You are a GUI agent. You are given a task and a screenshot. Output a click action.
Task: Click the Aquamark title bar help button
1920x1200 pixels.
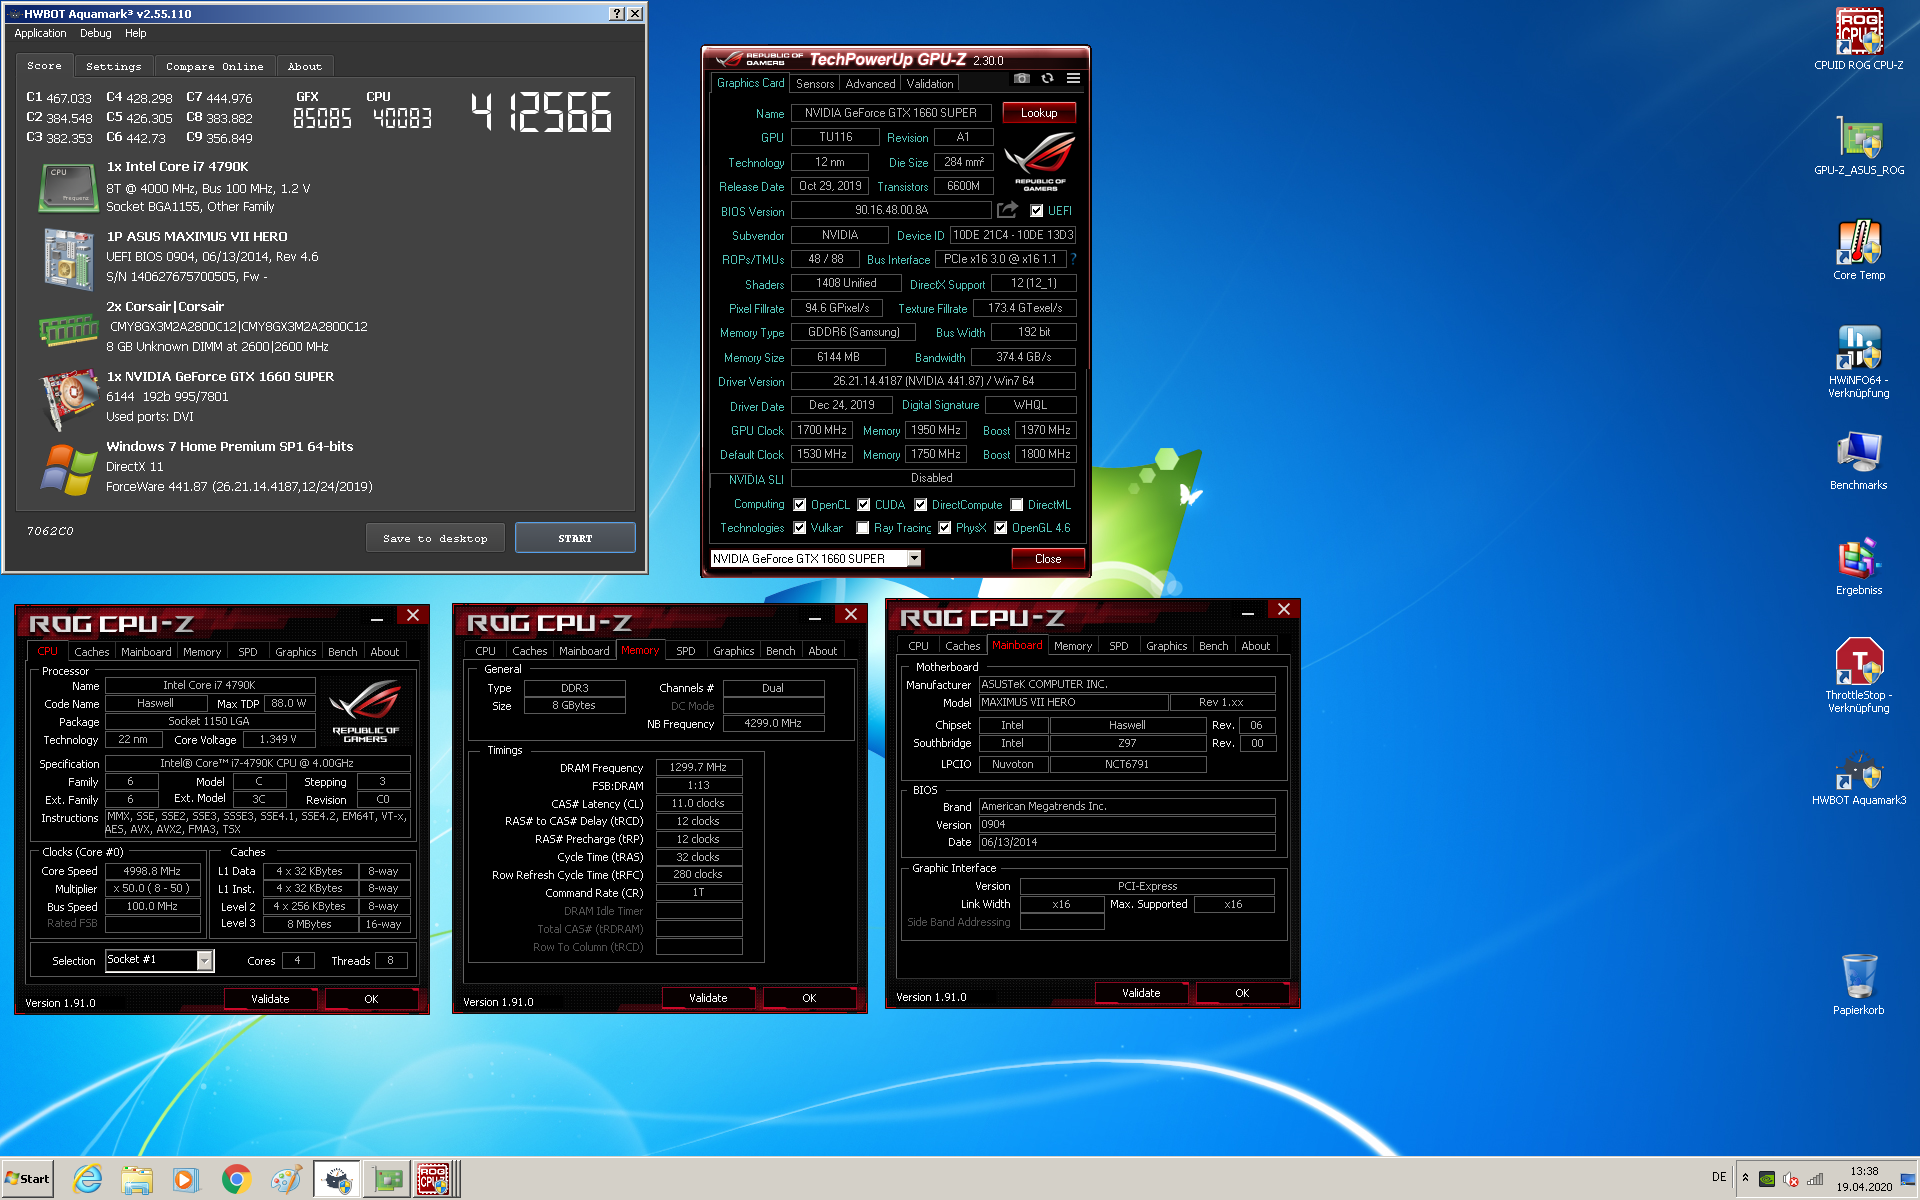(617, 14)
